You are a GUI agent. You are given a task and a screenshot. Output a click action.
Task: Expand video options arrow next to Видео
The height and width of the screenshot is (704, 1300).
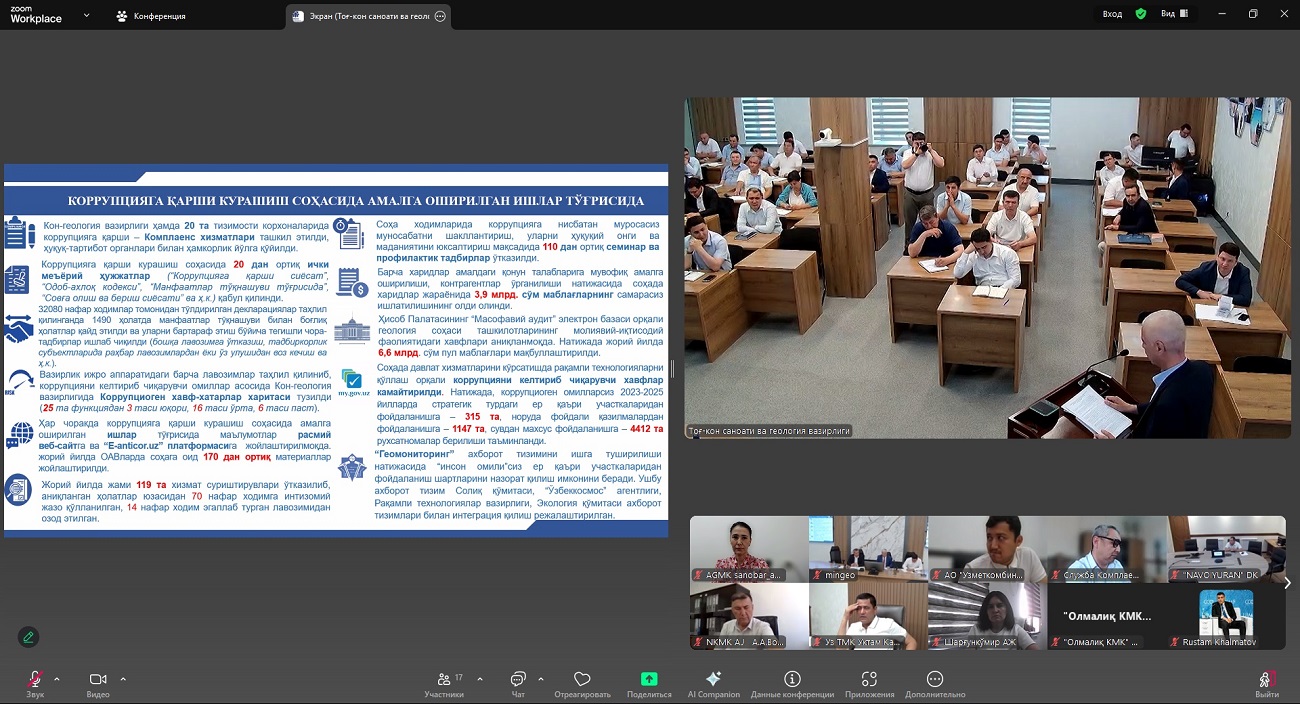(x=123, y=679)
